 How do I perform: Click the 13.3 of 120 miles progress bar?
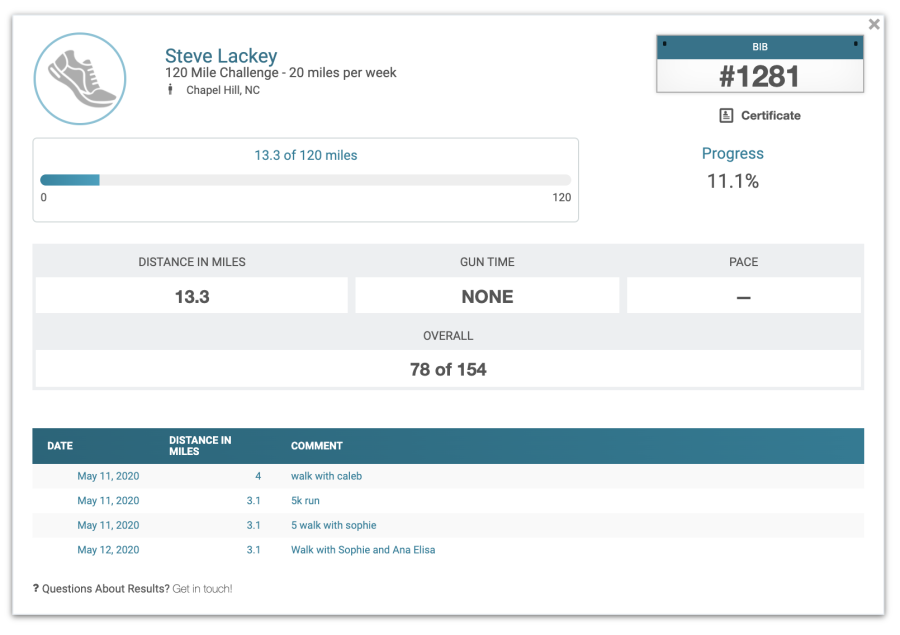[x=305, y=180]
